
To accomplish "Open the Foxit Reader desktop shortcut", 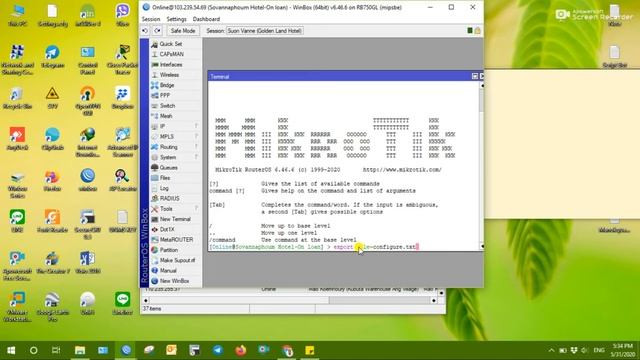I will [x=52, y=222].
